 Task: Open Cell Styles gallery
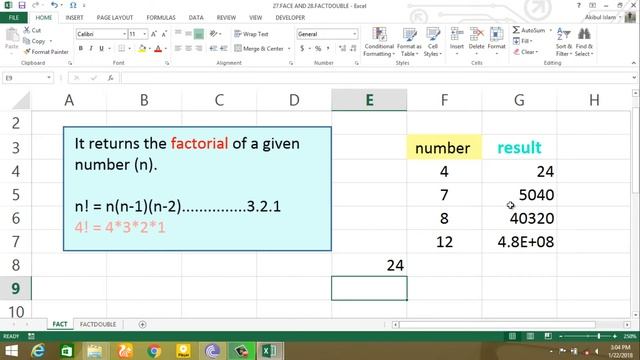[x=433, y=42]
